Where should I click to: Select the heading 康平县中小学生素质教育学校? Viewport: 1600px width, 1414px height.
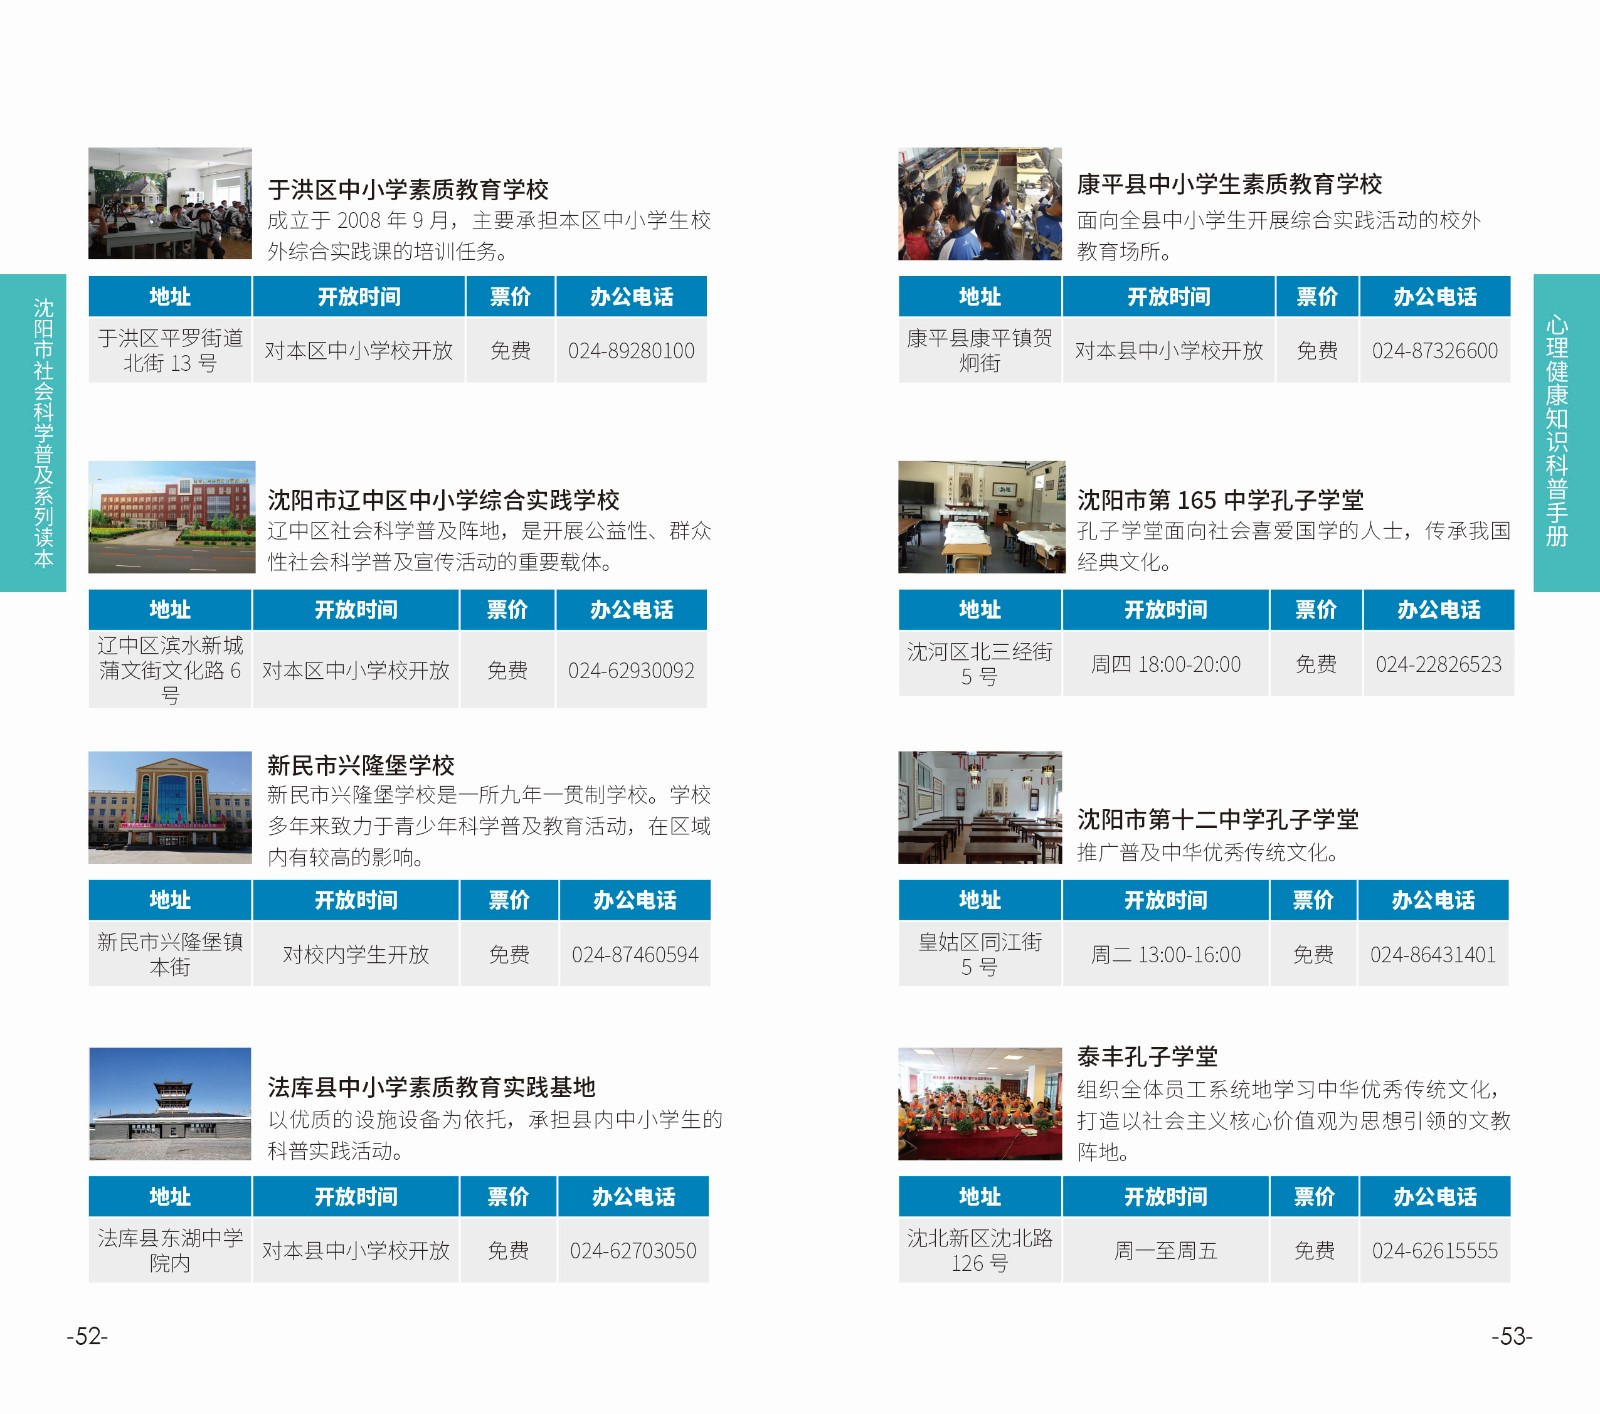click(x=1229, y=184)
